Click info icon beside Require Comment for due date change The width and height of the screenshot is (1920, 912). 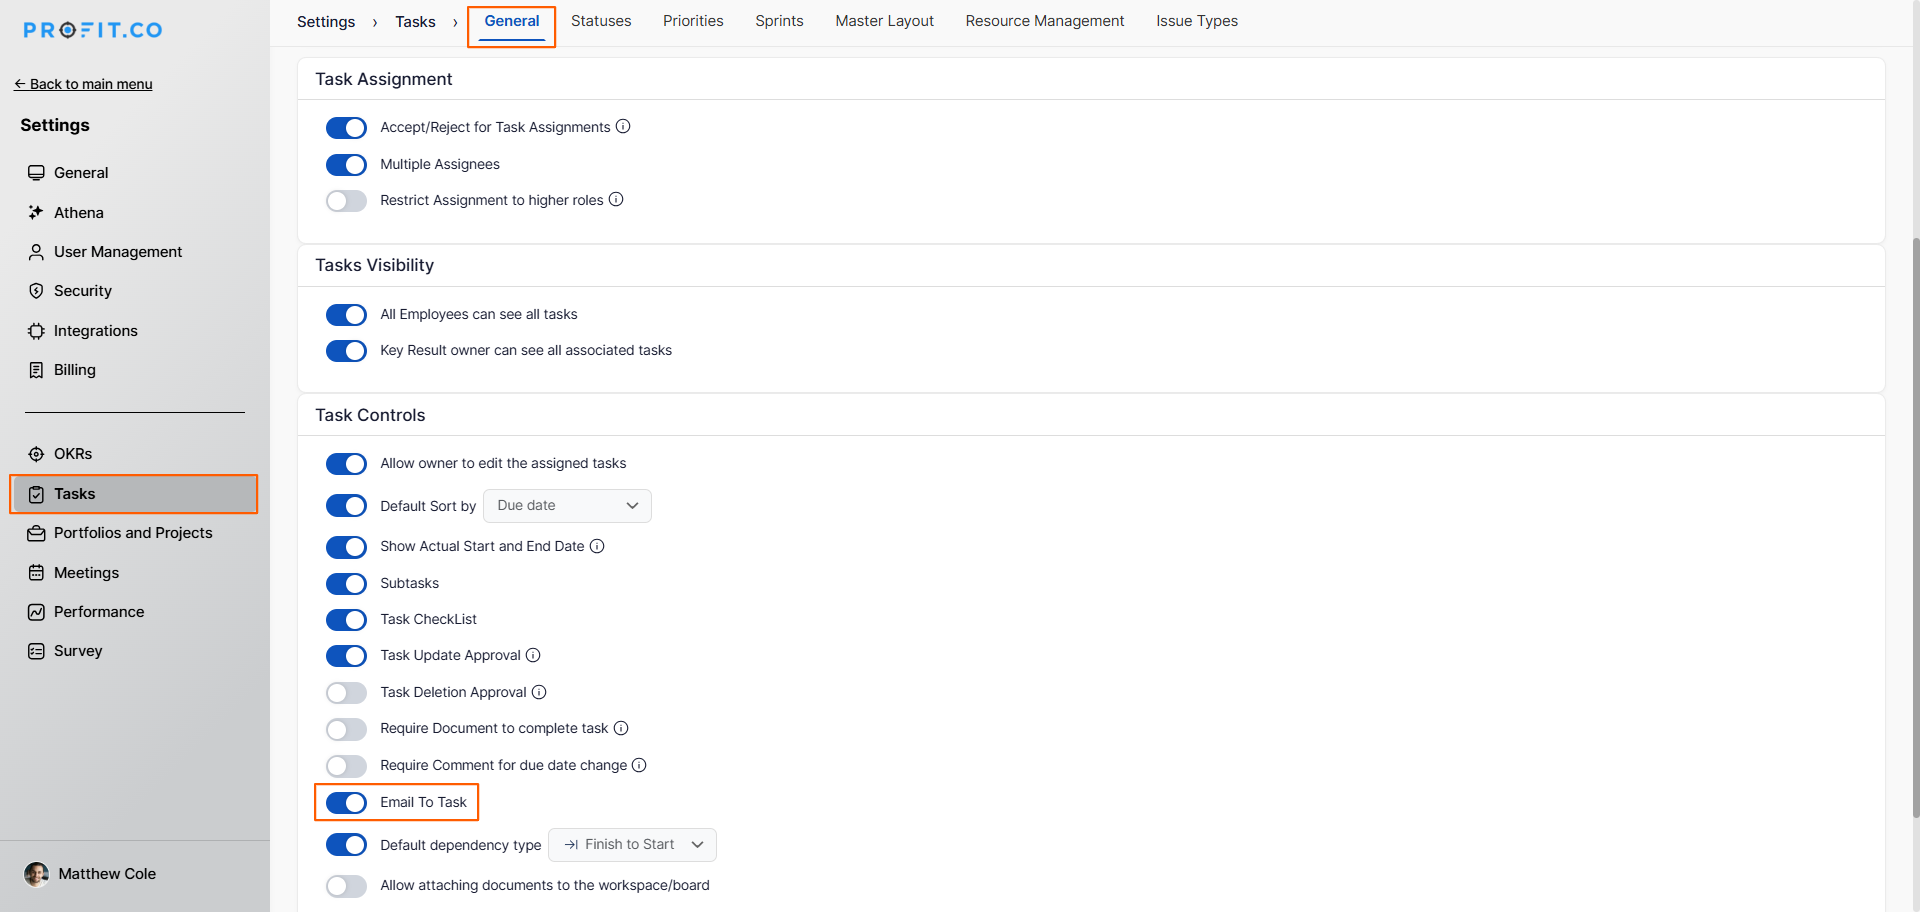coord(639,765)
